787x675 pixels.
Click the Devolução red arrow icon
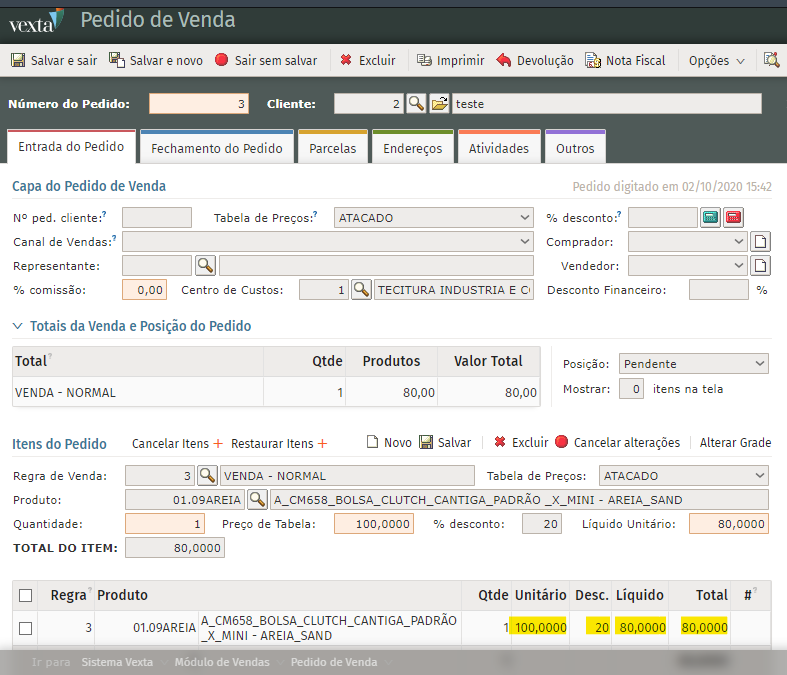click(504, 60)
